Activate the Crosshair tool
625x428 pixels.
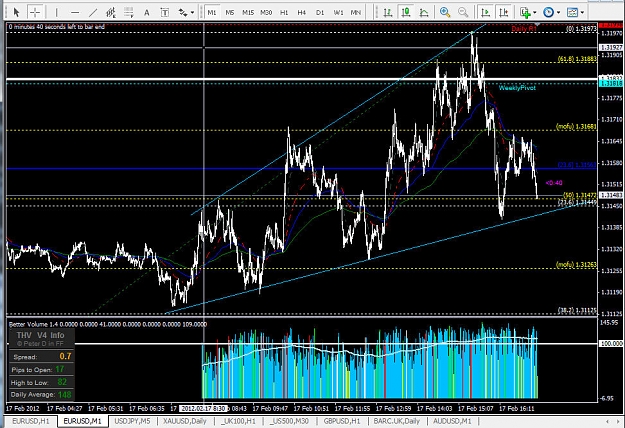point(35,12)
